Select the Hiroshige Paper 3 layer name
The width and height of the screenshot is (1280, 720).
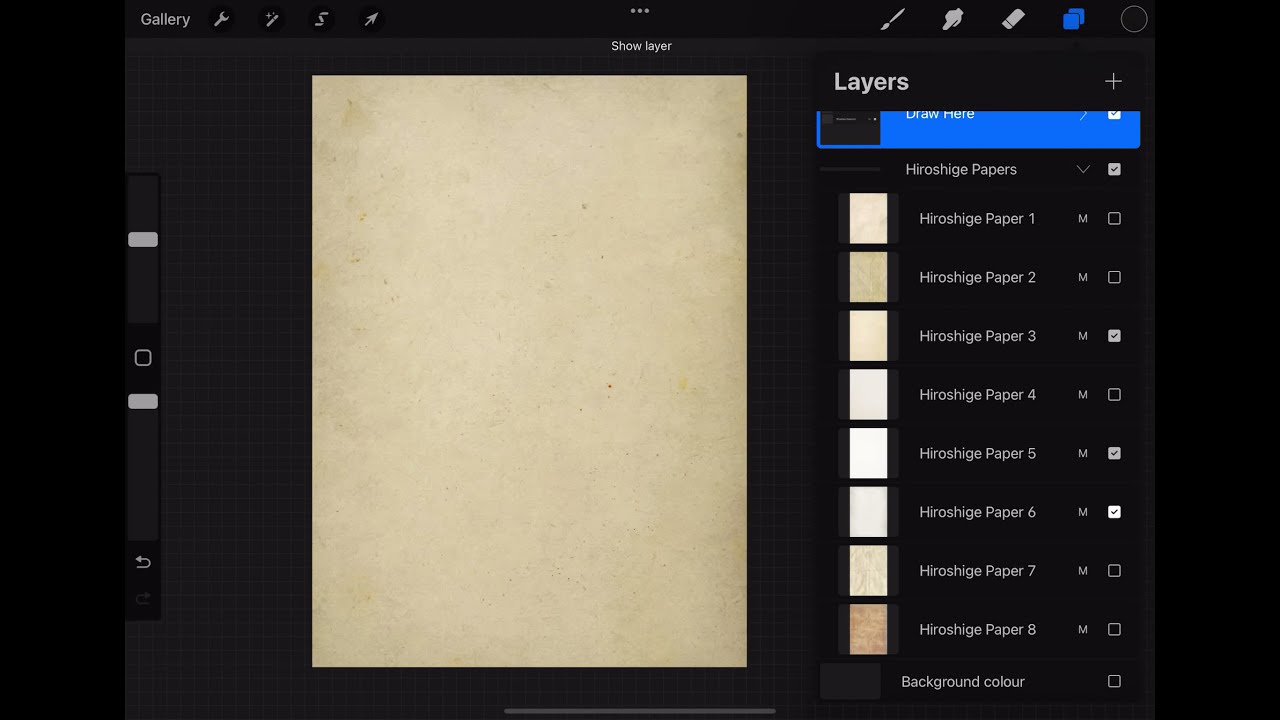pyautogui.click(x=978, y=336)
